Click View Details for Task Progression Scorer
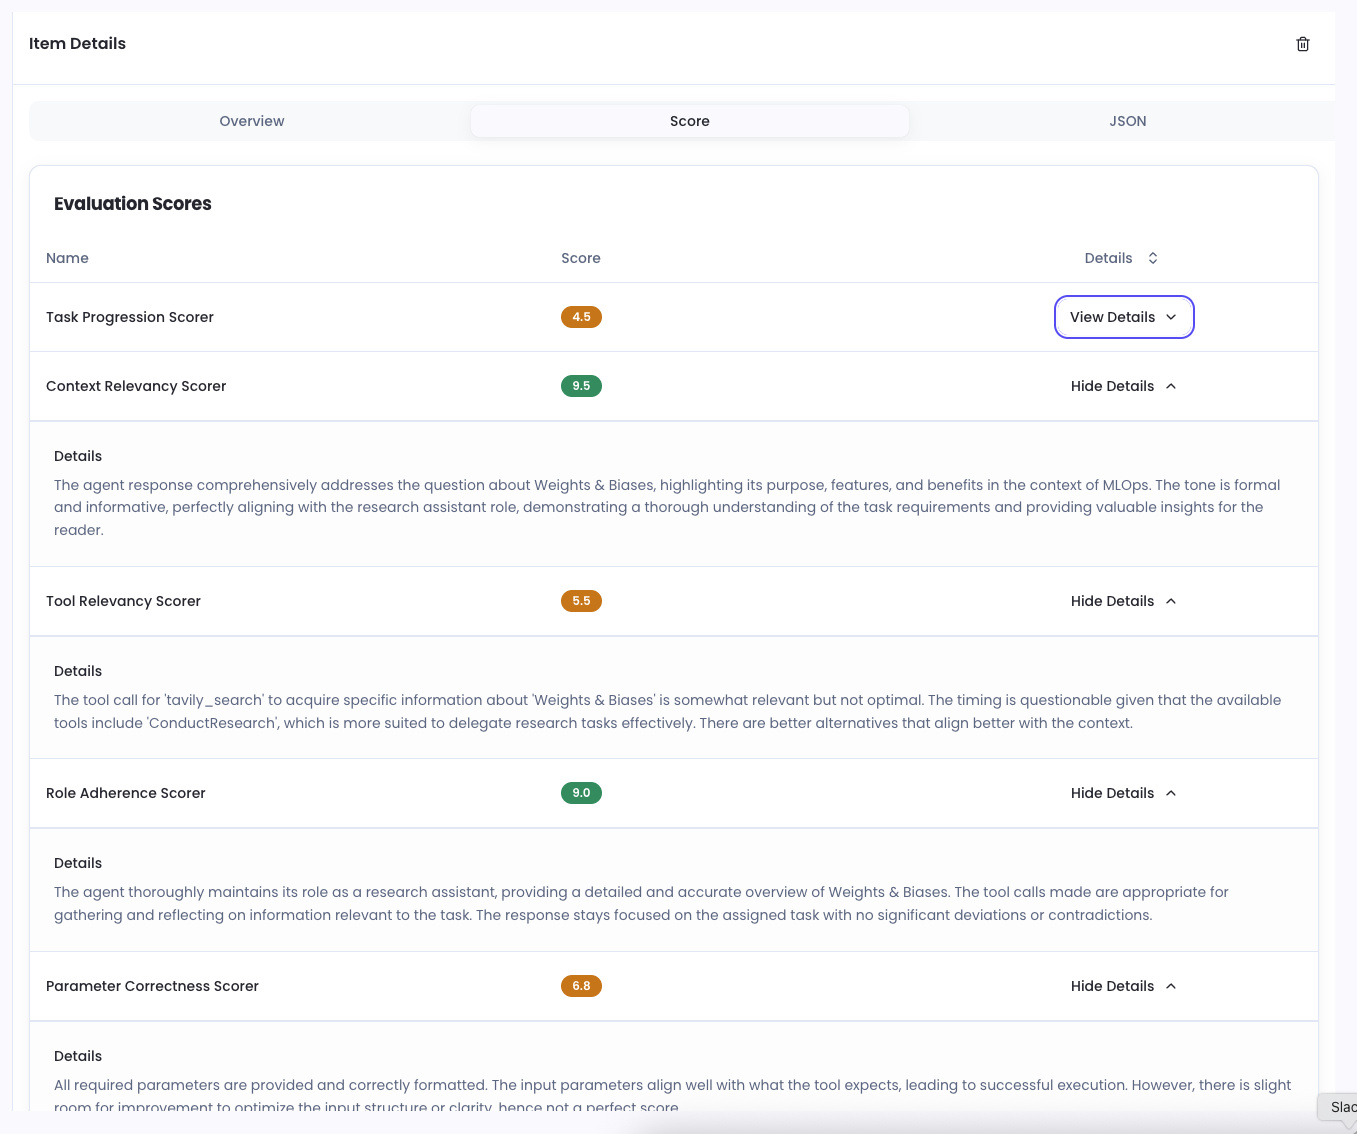1357x1134 pixels. point(1112,317)
